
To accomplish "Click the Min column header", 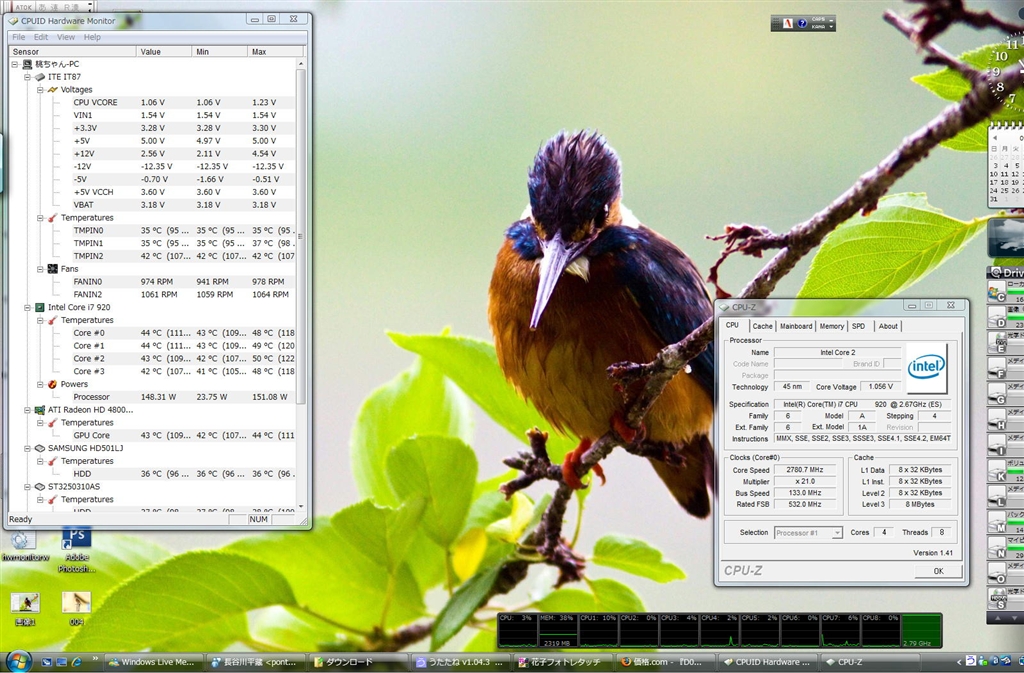I will click(221, 52).
